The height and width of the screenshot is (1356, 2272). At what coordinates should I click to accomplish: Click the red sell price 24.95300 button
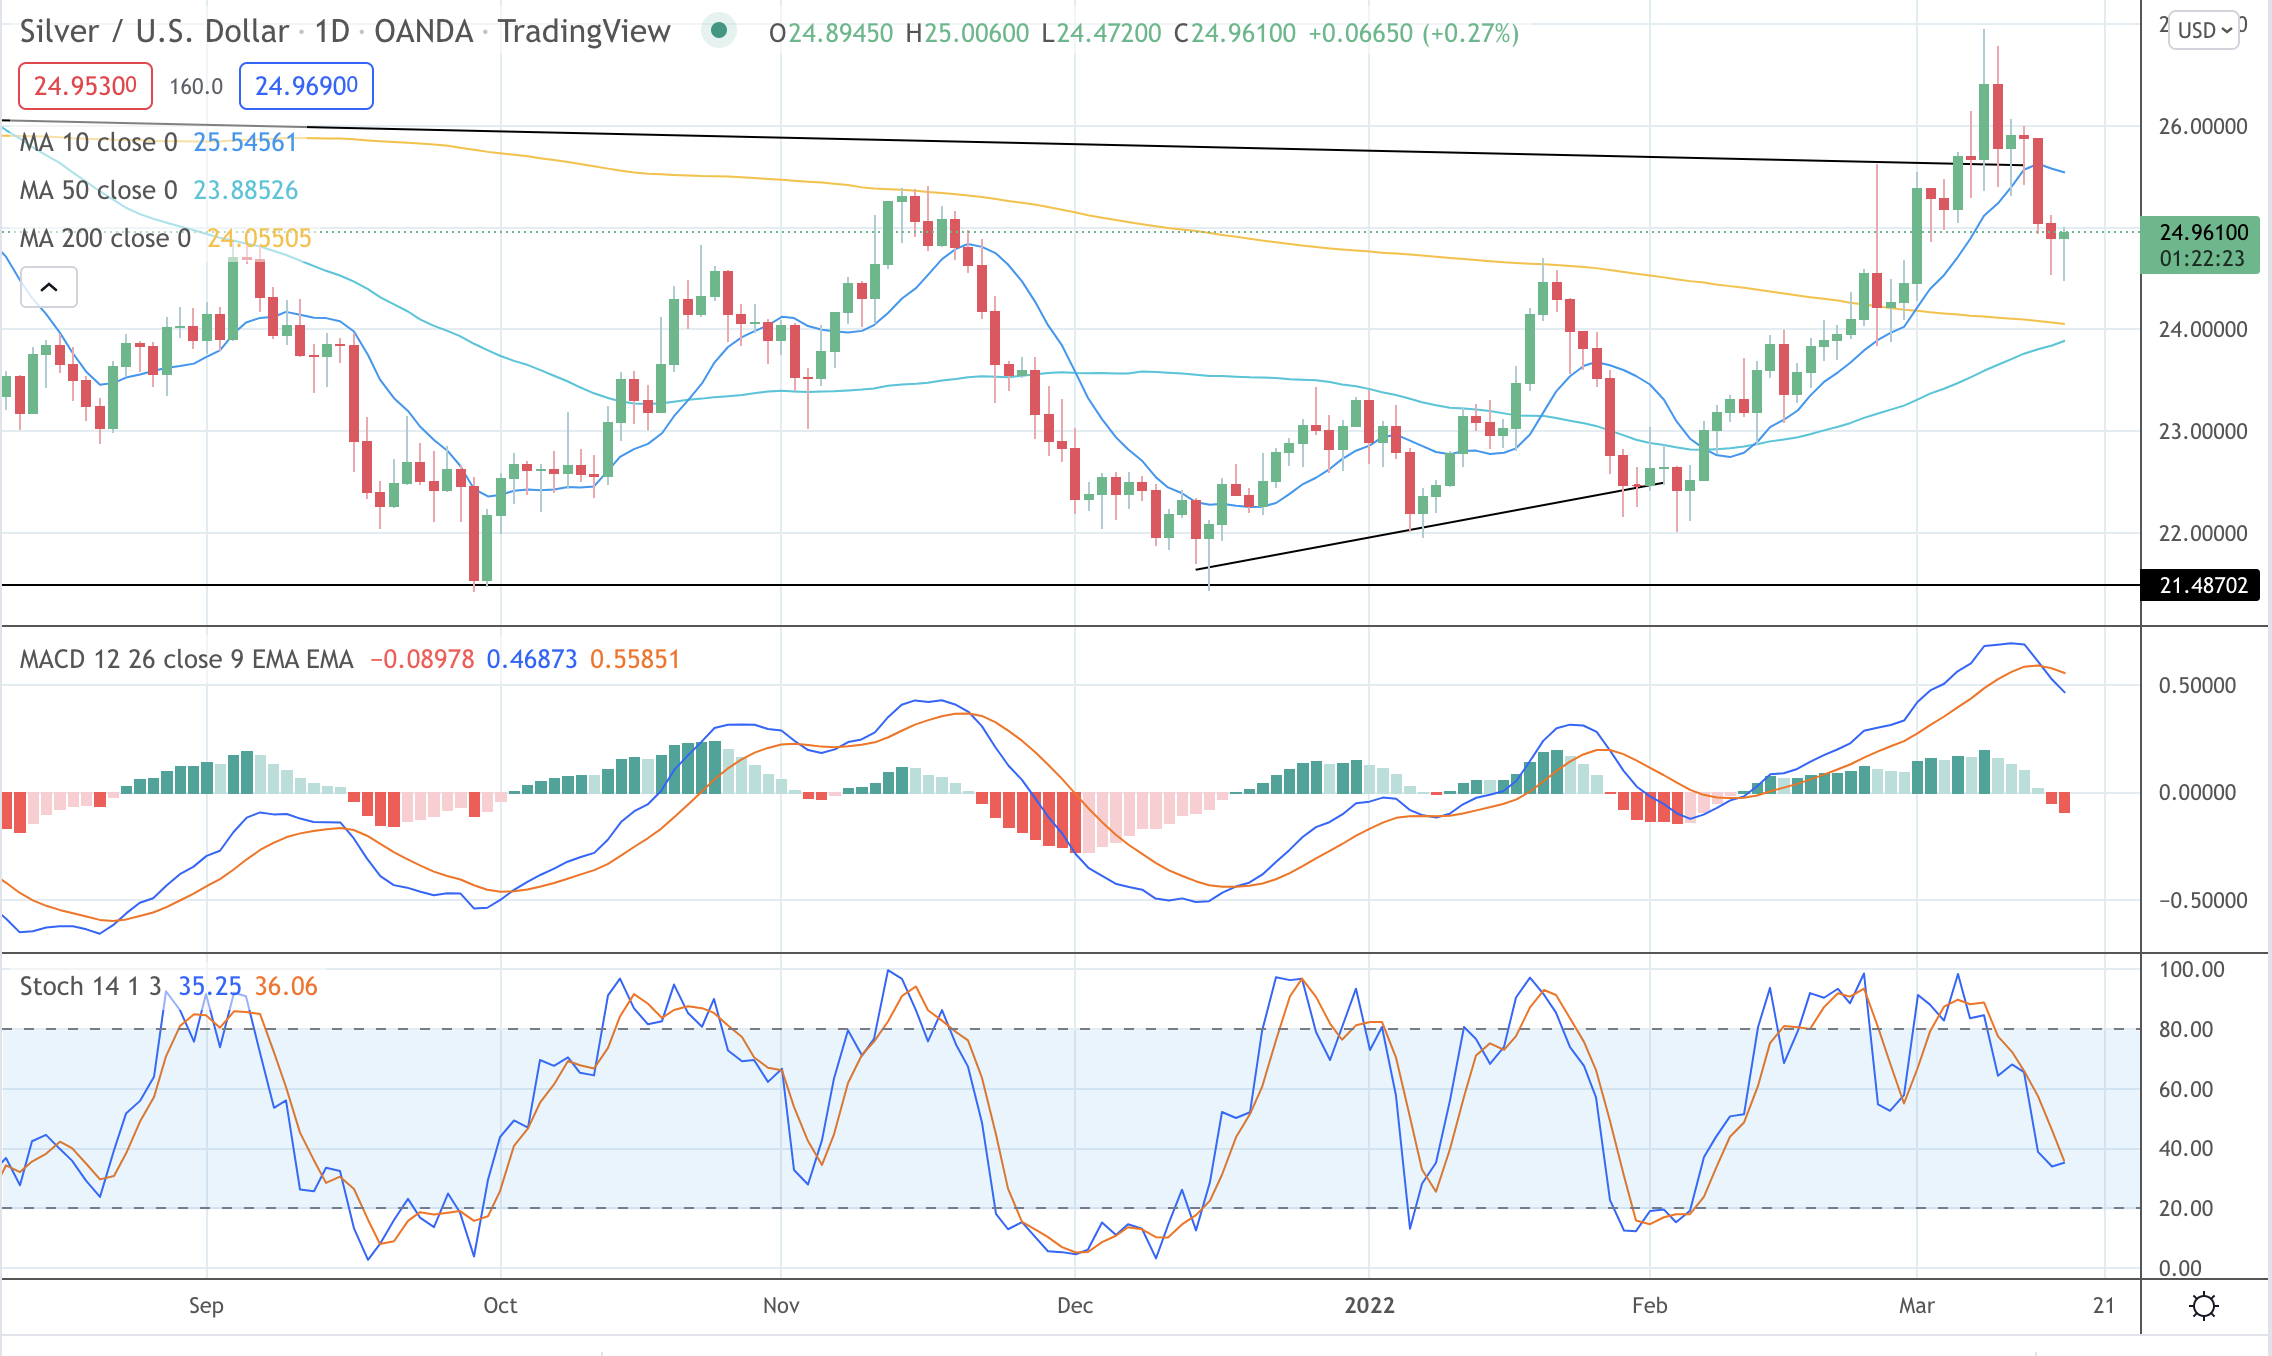[85, 86]
